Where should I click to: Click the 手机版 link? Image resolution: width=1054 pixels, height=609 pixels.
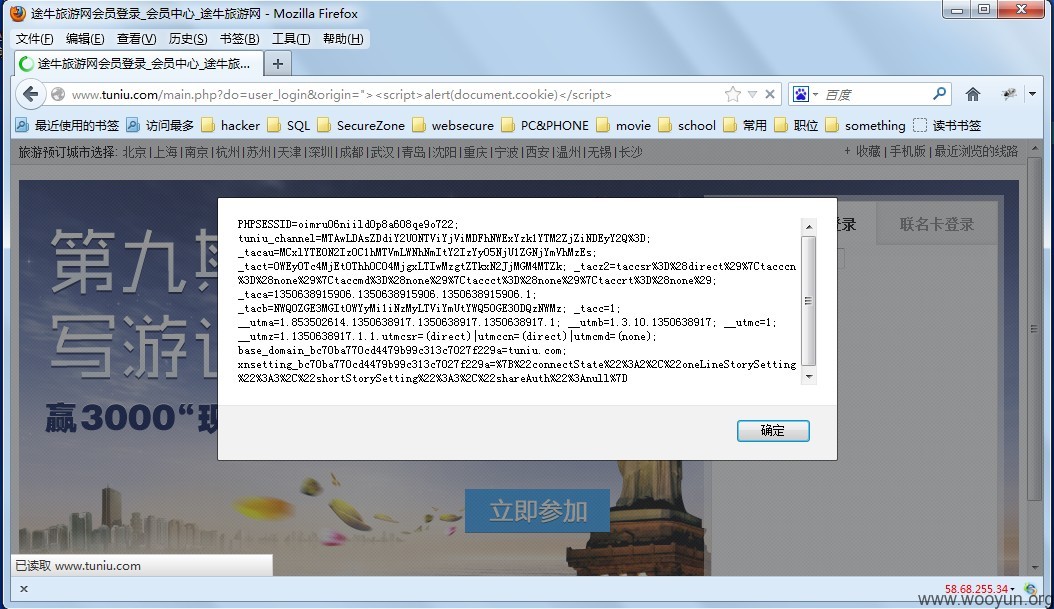click(907, 151)
